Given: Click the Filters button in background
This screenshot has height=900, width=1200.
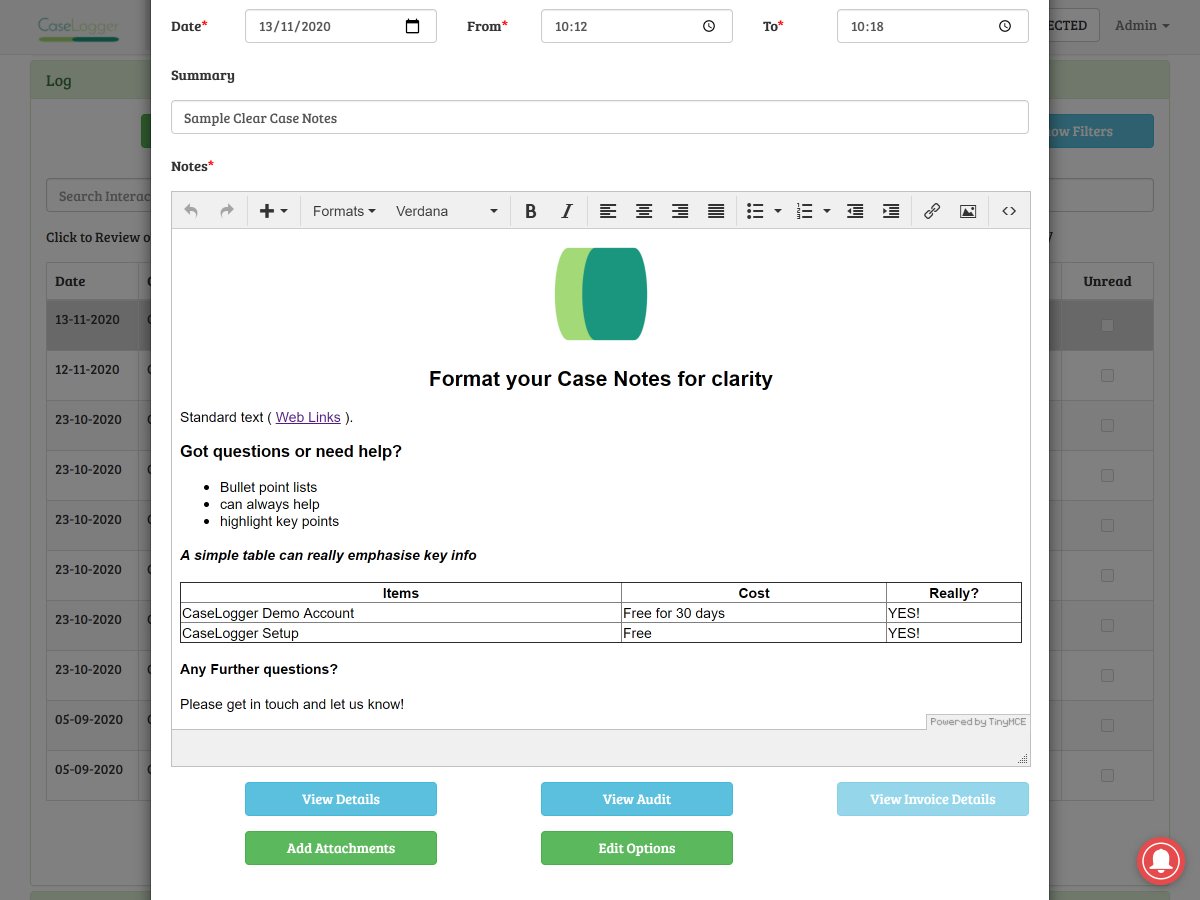Looking at the screenshot, I should [x=1101, y=131].
